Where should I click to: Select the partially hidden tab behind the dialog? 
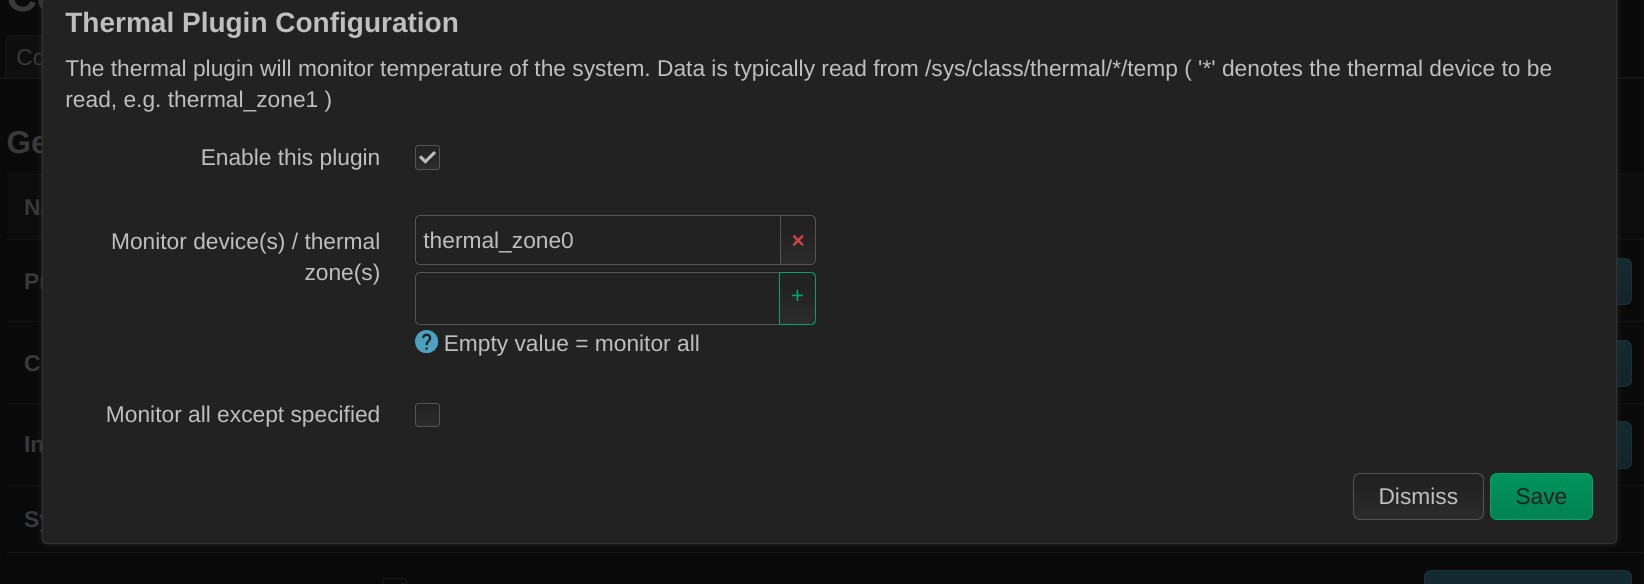click(x=24, y=57)
